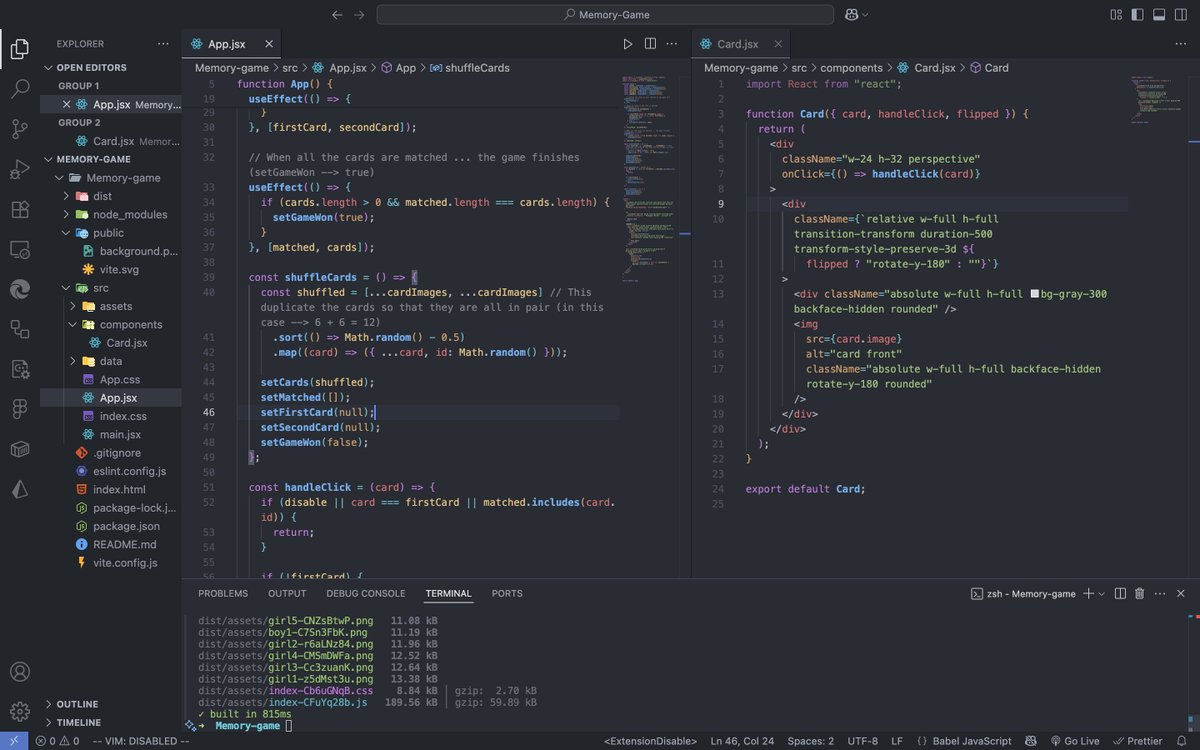The width and height of the screenshot is (1200, 750).
Task: Open notifications bell in status bar
Action: point(1183,741)
